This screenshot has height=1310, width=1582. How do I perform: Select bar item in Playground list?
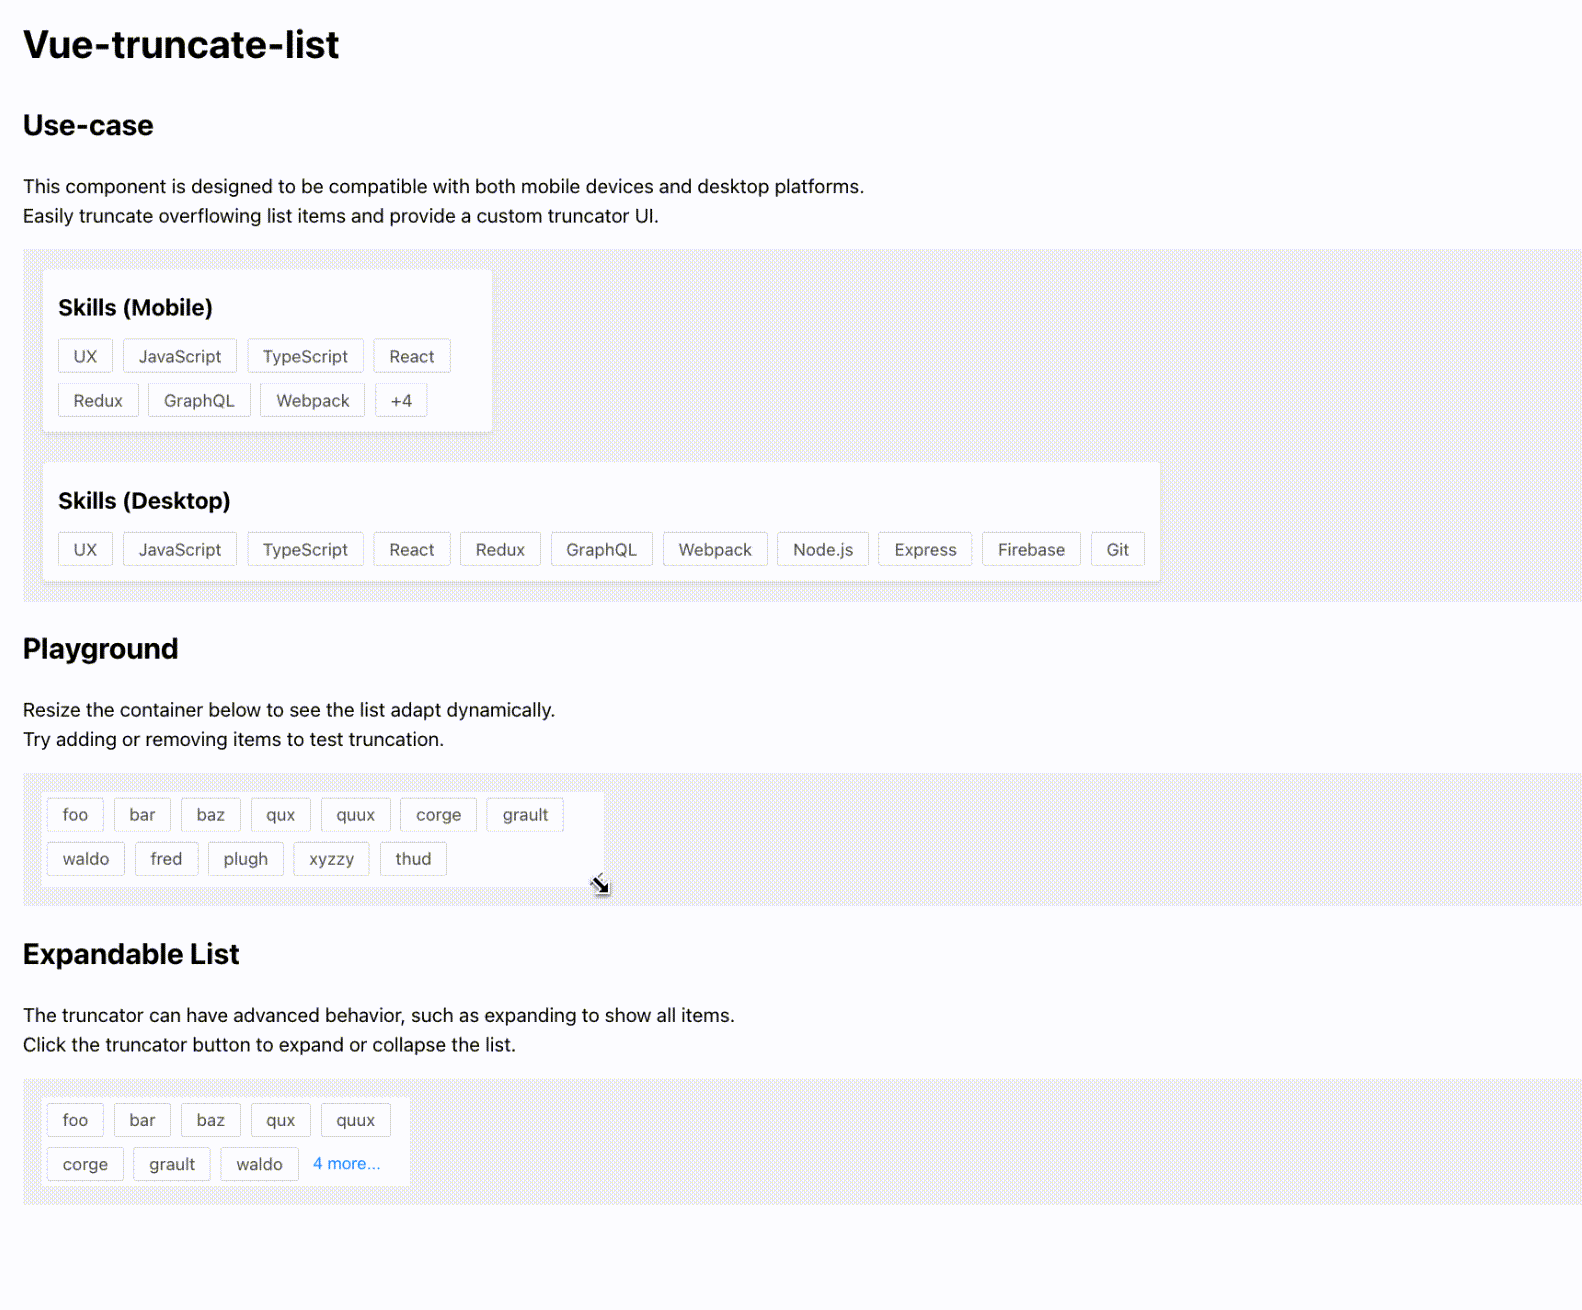tap(142, 814)
